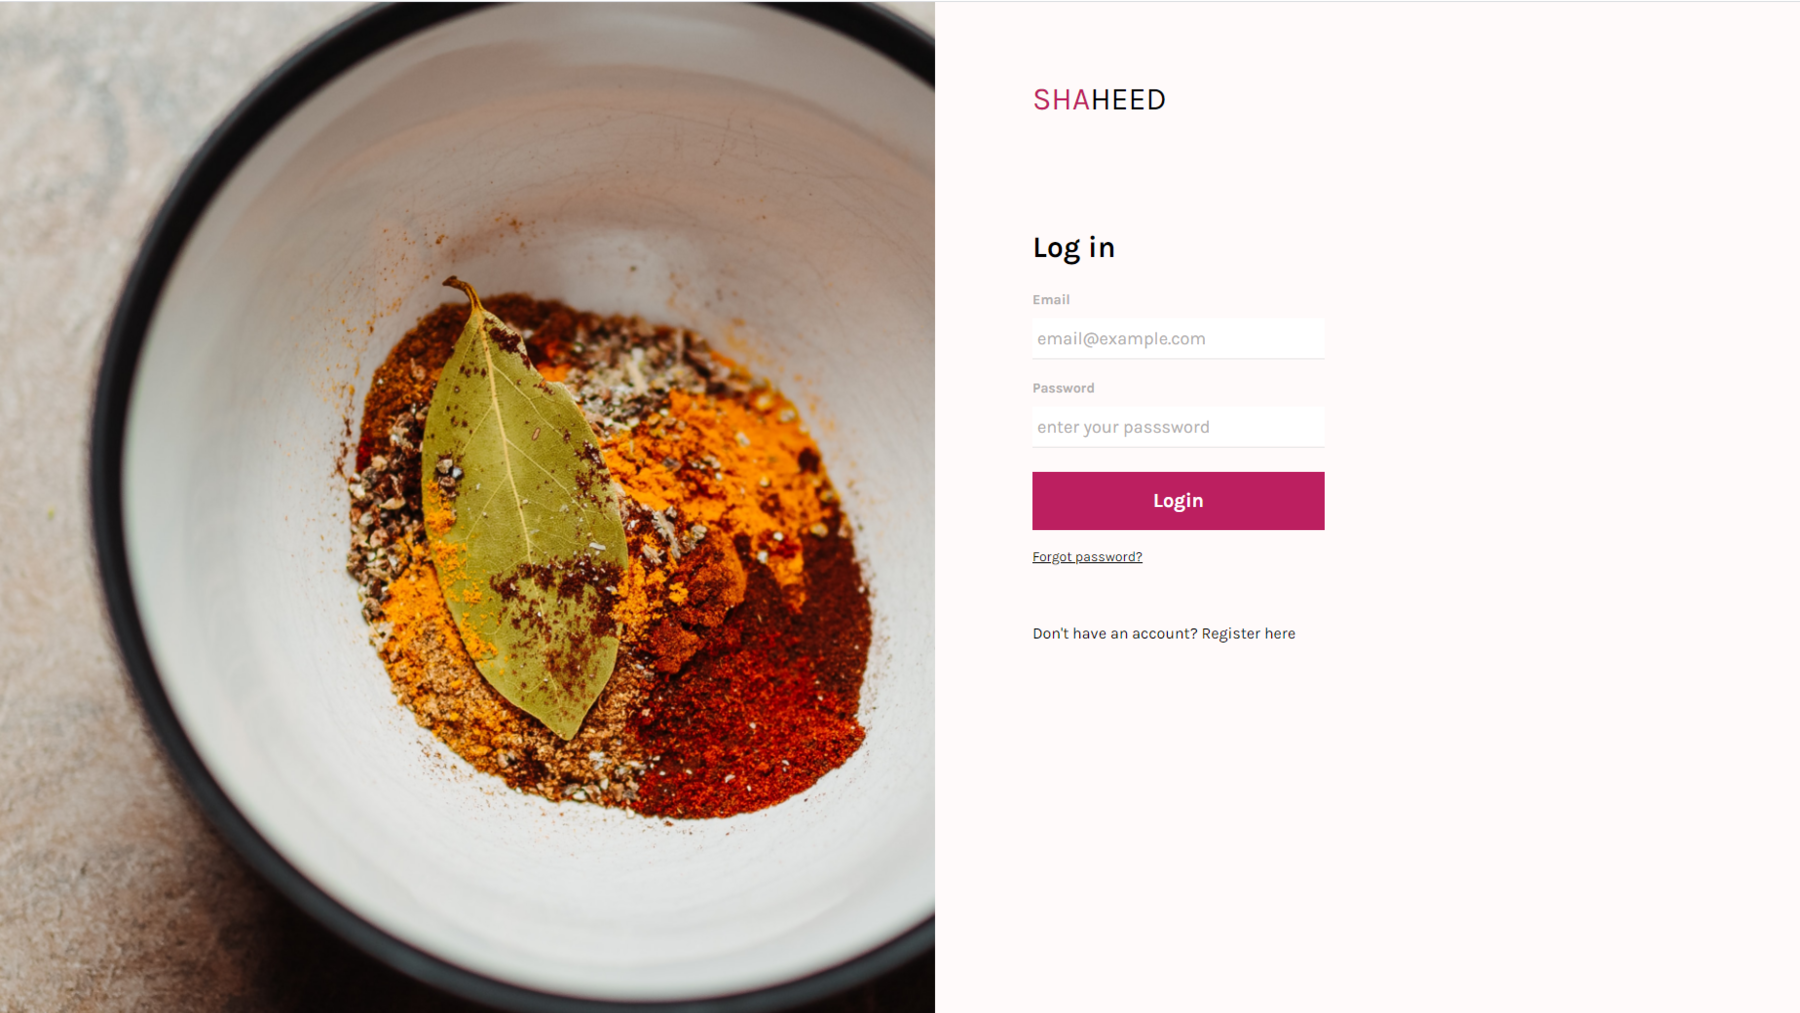
Task: Click the red paprika powder in photo
Action: pyautogui.click(x=760, y=690)
